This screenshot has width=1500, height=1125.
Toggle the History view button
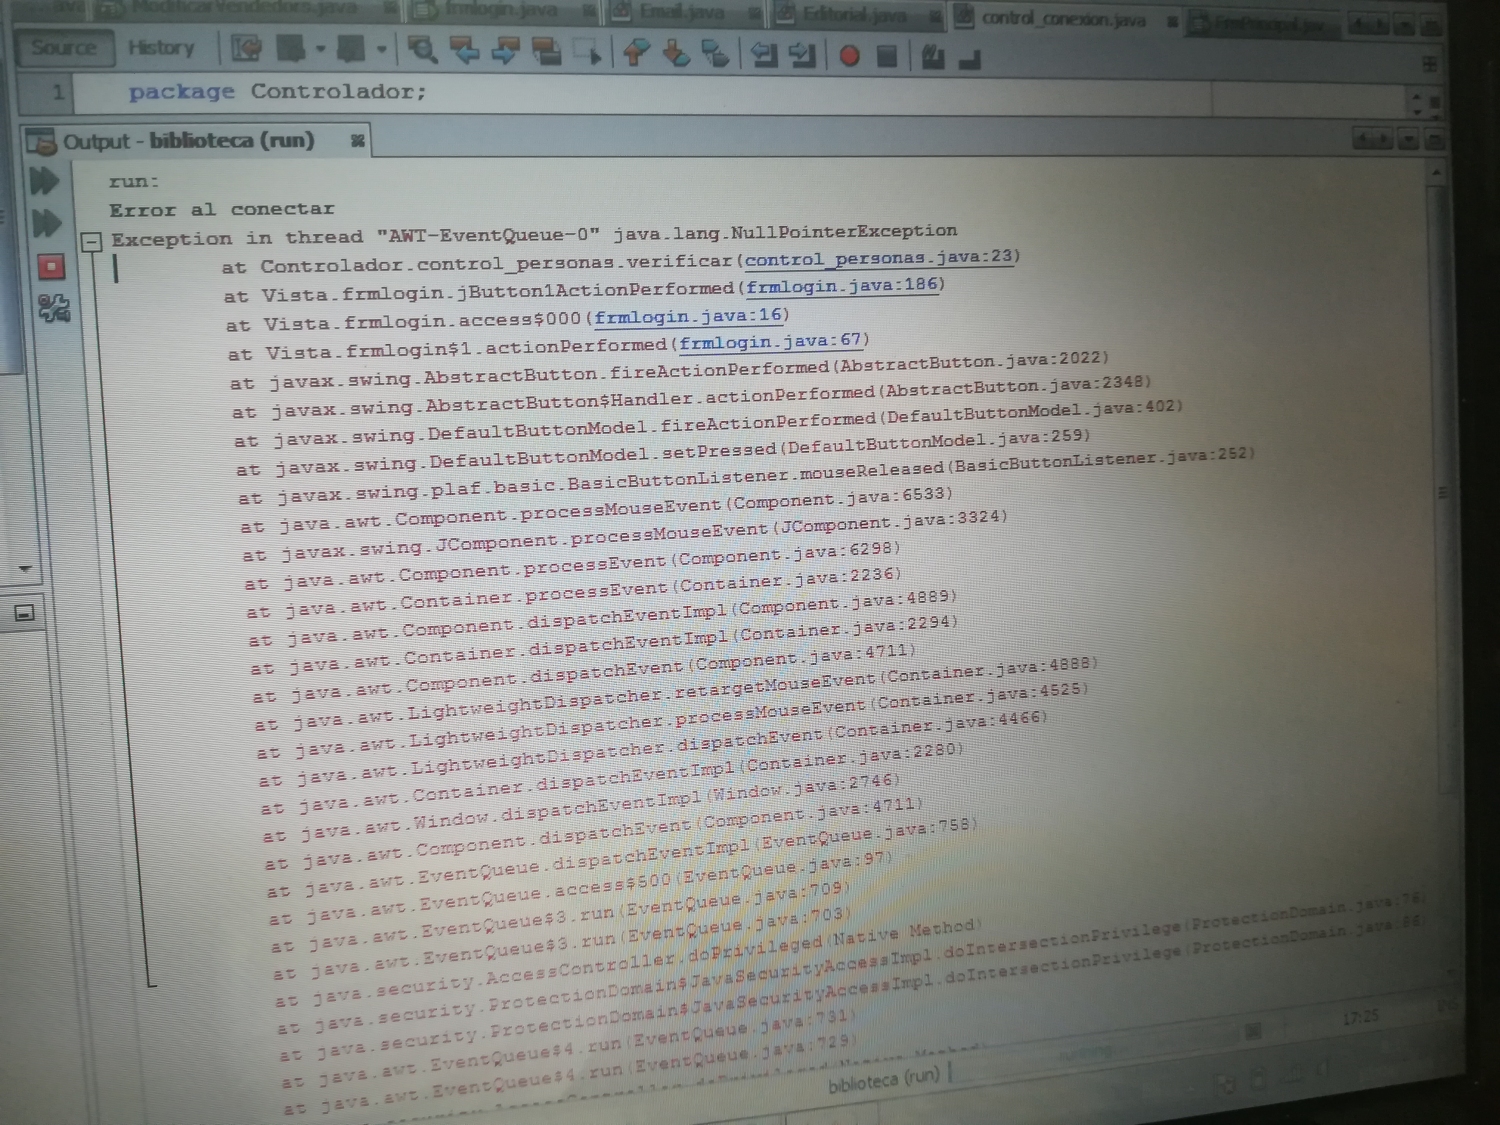[x=161, y=47]
